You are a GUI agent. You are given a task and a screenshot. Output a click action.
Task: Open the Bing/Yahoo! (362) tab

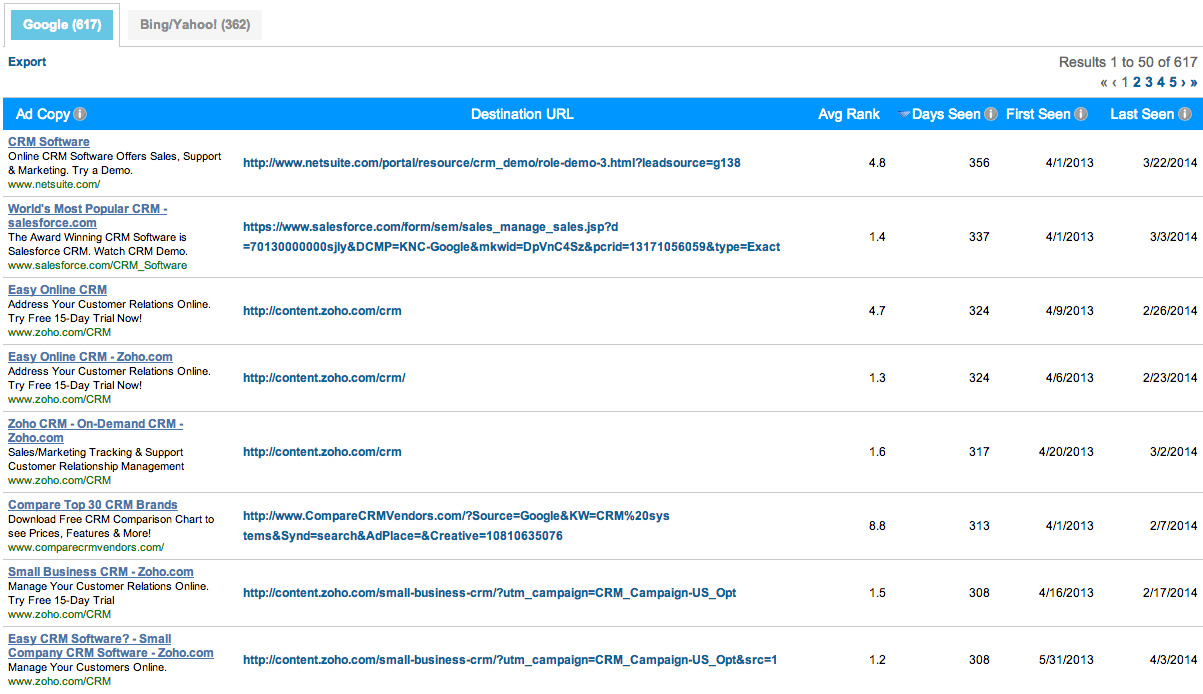[195, 24]
